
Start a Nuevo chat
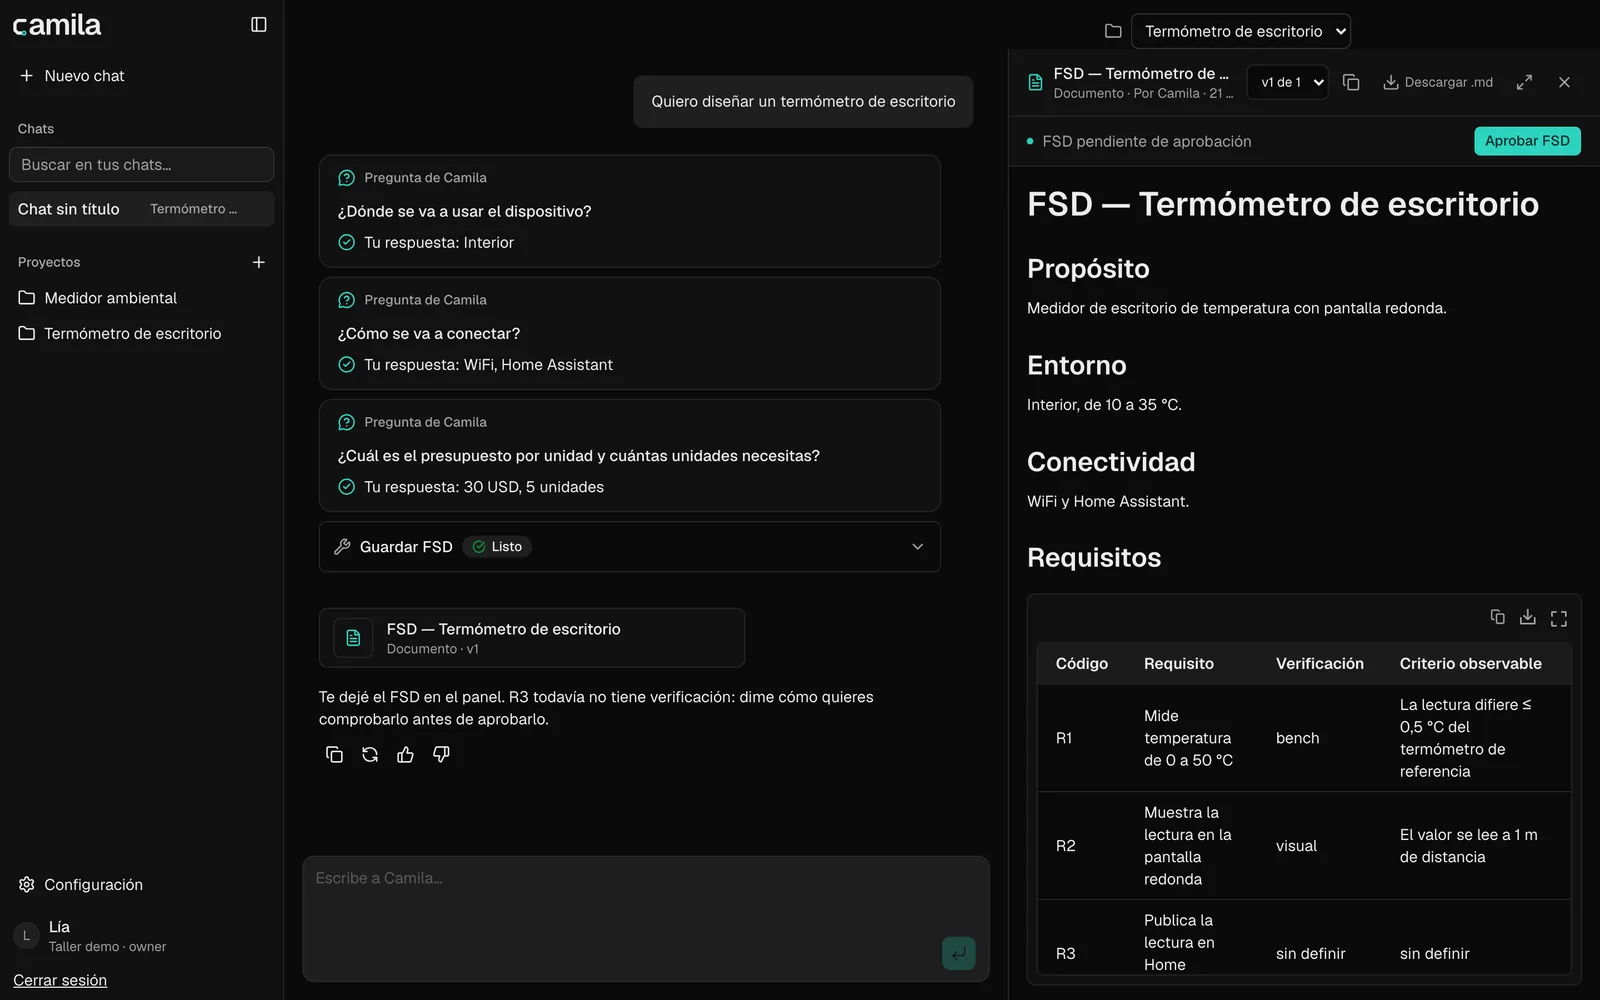71,76
